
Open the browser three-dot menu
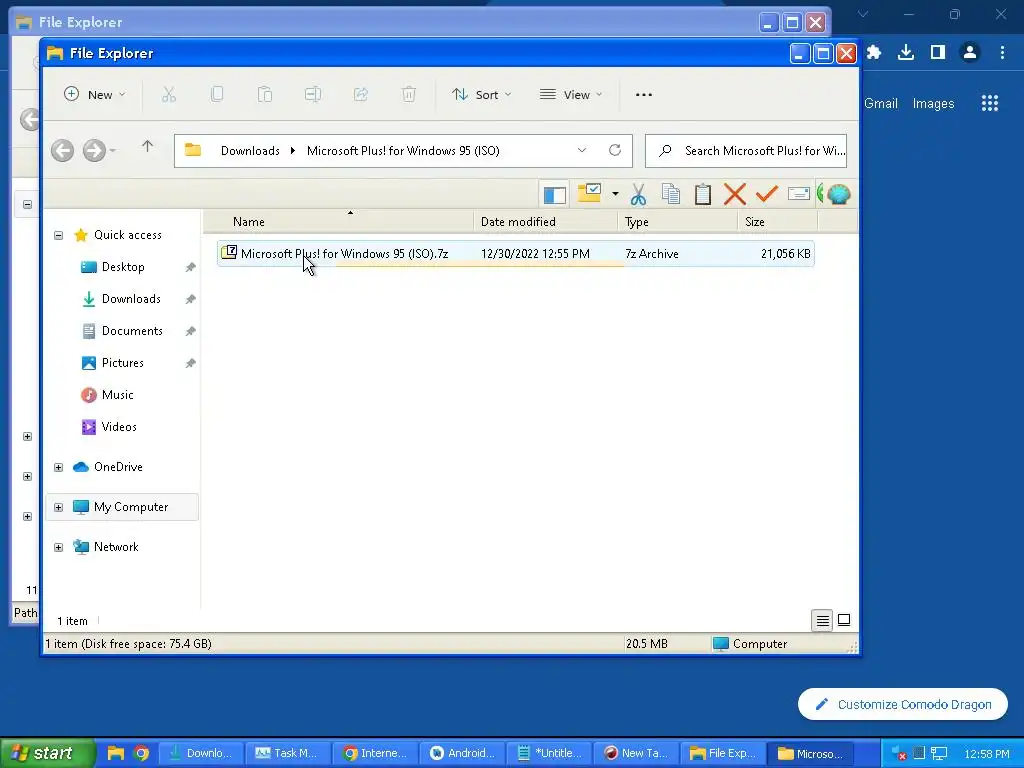(1002, 52)
